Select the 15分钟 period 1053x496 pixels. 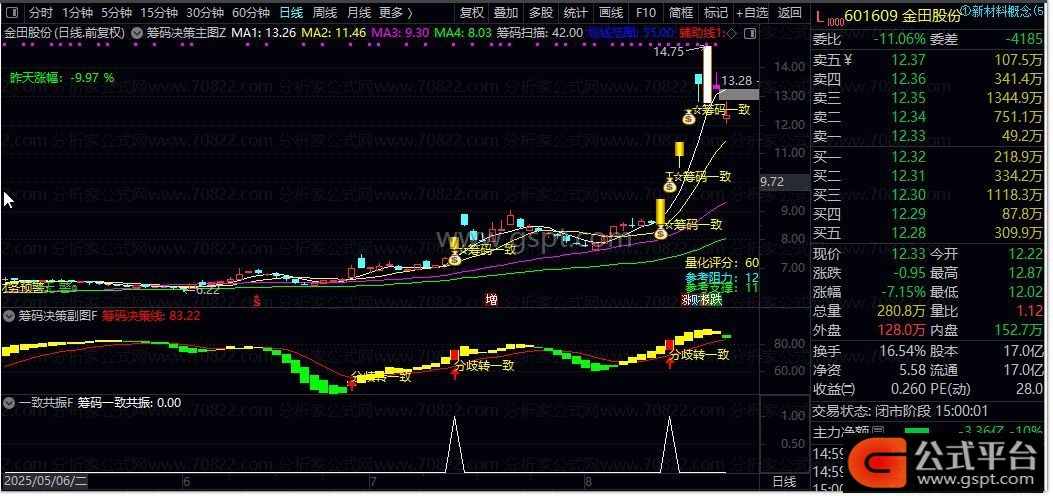pos(159,12)
